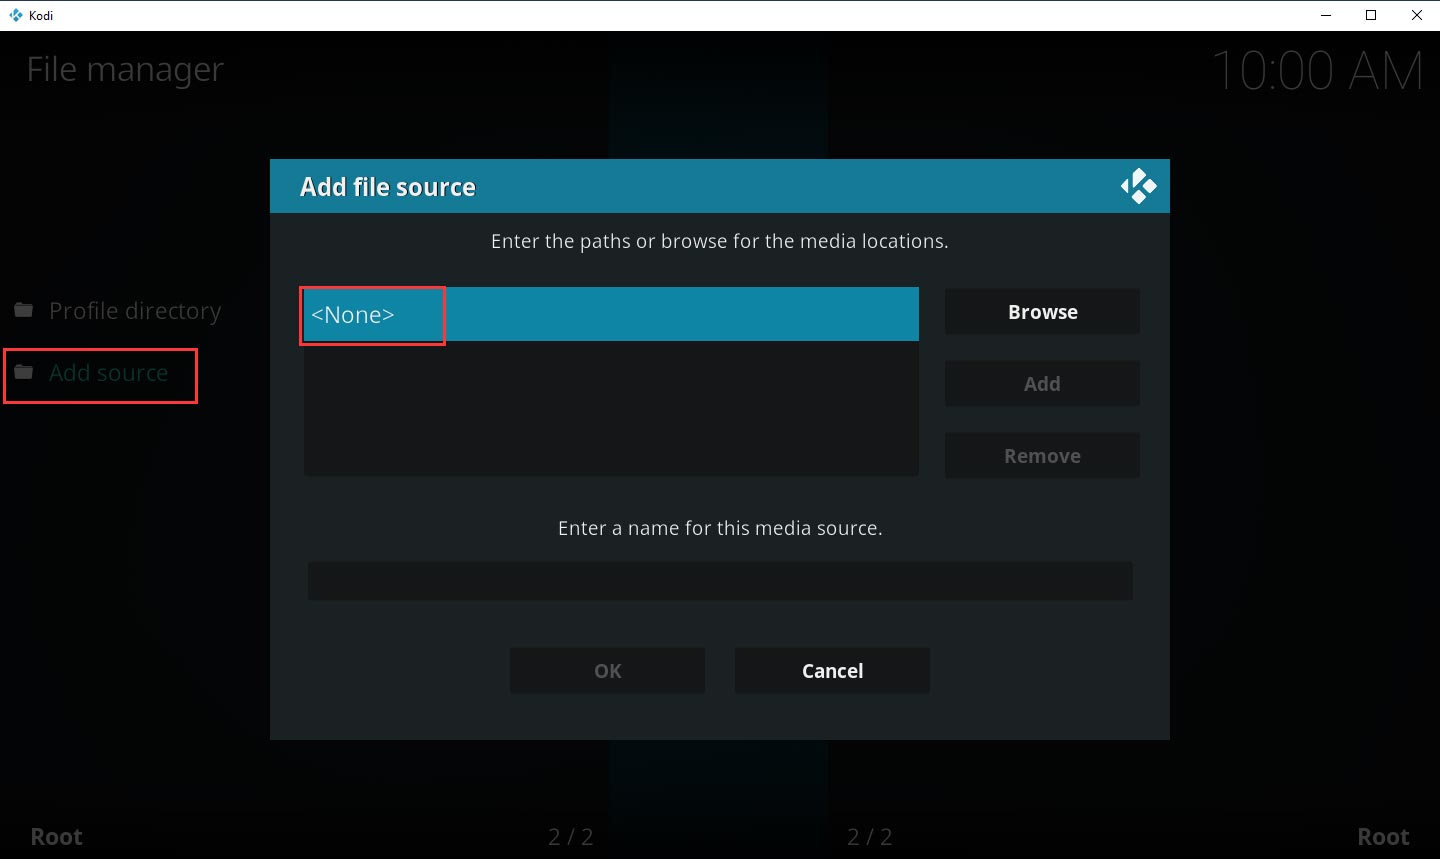Select the folder icon beside Add source
This screenshot has height=859, width=1440.
[x=24, y=373]
